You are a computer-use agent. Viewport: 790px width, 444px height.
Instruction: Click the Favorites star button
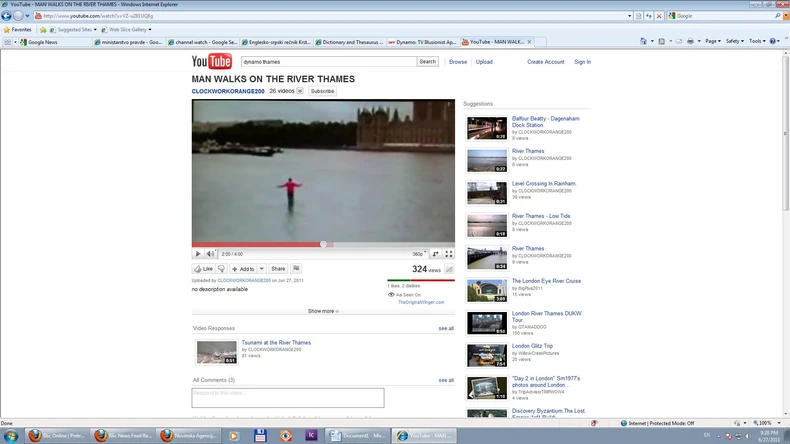(18, 30)
